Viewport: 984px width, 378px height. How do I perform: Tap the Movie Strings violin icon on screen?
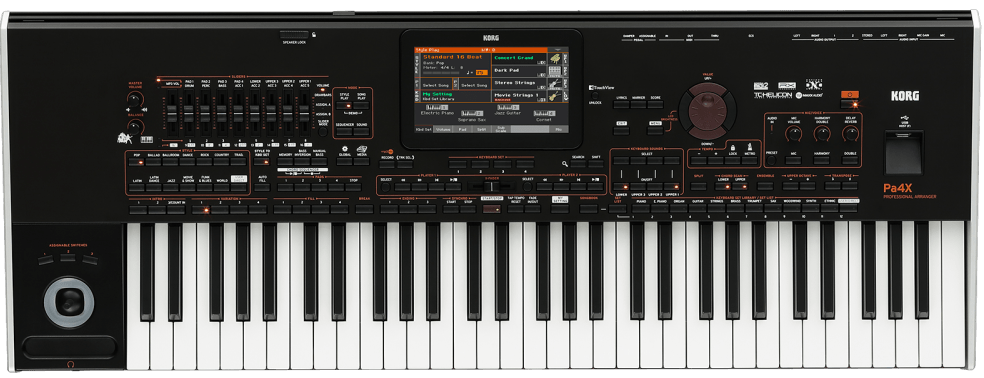pyautogui.click(x=556, y=96)
